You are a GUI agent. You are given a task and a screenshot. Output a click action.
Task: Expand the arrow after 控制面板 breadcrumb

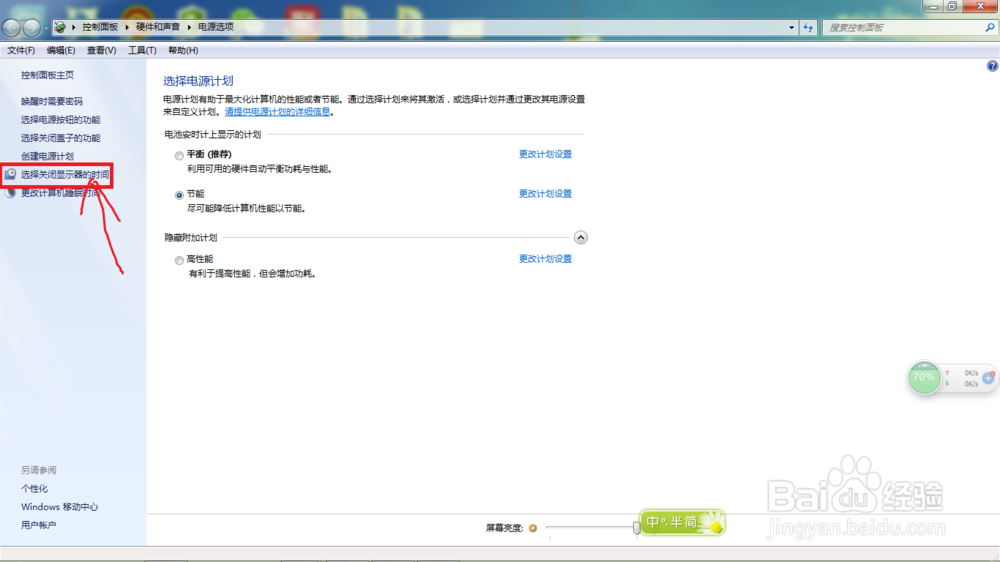[127, 27]
